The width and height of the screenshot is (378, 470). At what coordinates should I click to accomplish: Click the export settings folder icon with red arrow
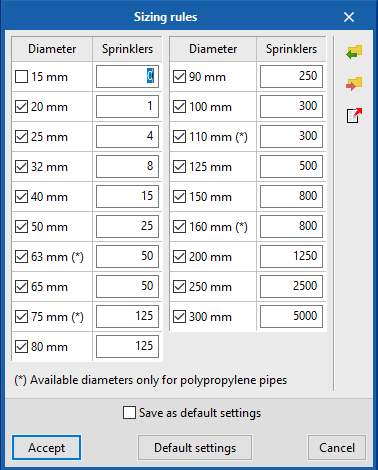coord(354,84)
